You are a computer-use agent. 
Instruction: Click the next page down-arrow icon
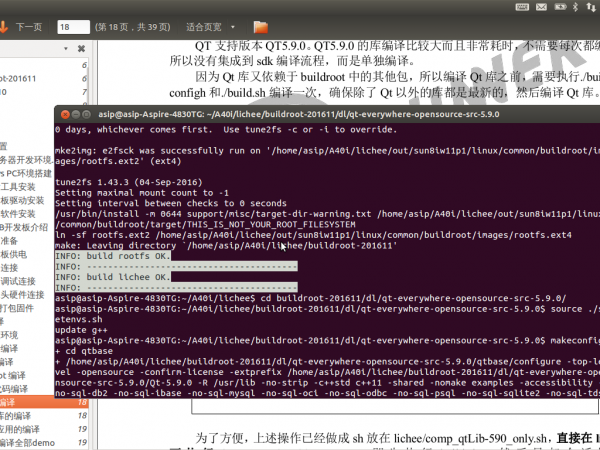click(x=7, y=27)
